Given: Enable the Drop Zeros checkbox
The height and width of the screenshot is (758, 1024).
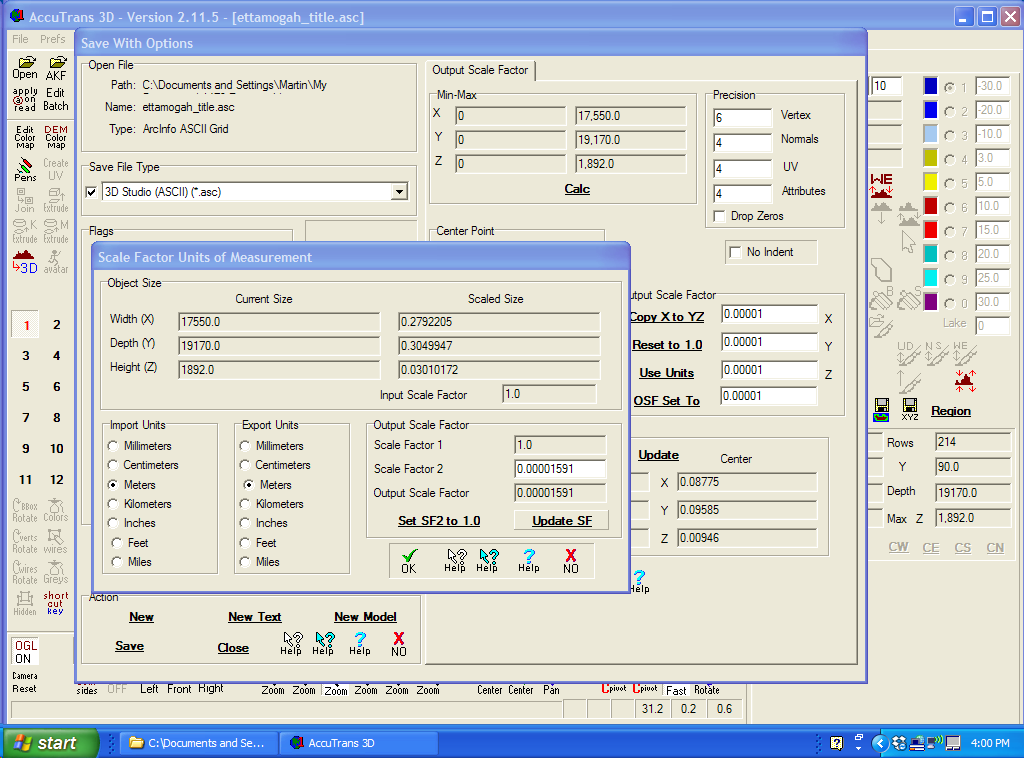Looking at the screenshot, I should tap(719, 216).
